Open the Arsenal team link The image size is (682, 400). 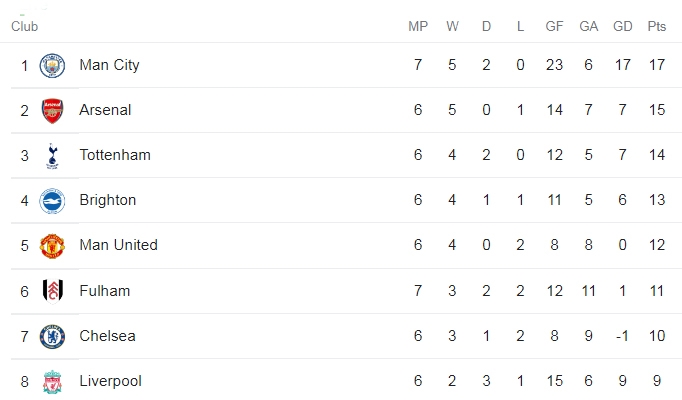point(105,110)
